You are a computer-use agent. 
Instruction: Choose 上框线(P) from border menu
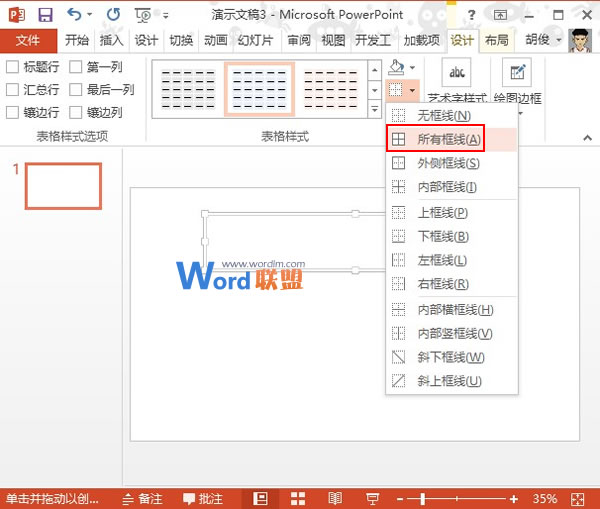point(452,212)
